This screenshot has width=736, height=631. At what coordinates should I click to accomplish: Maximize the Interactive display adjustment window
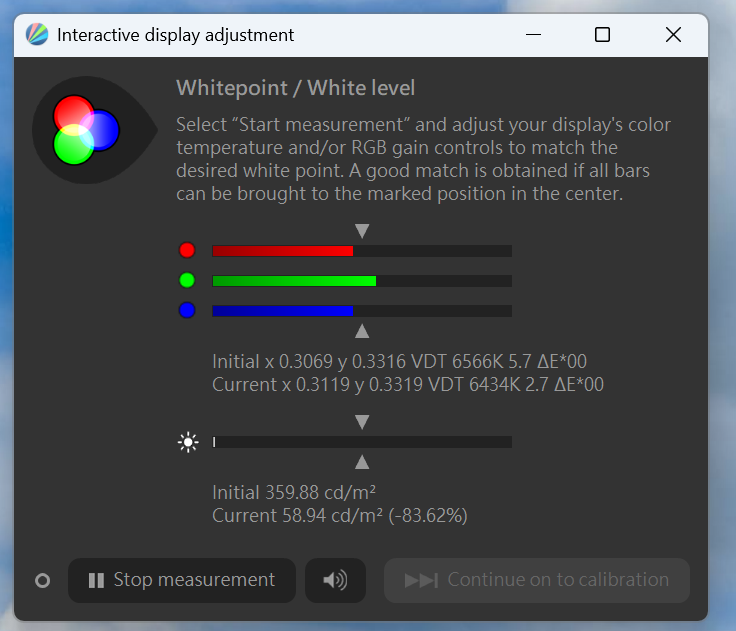coord(602,35)
